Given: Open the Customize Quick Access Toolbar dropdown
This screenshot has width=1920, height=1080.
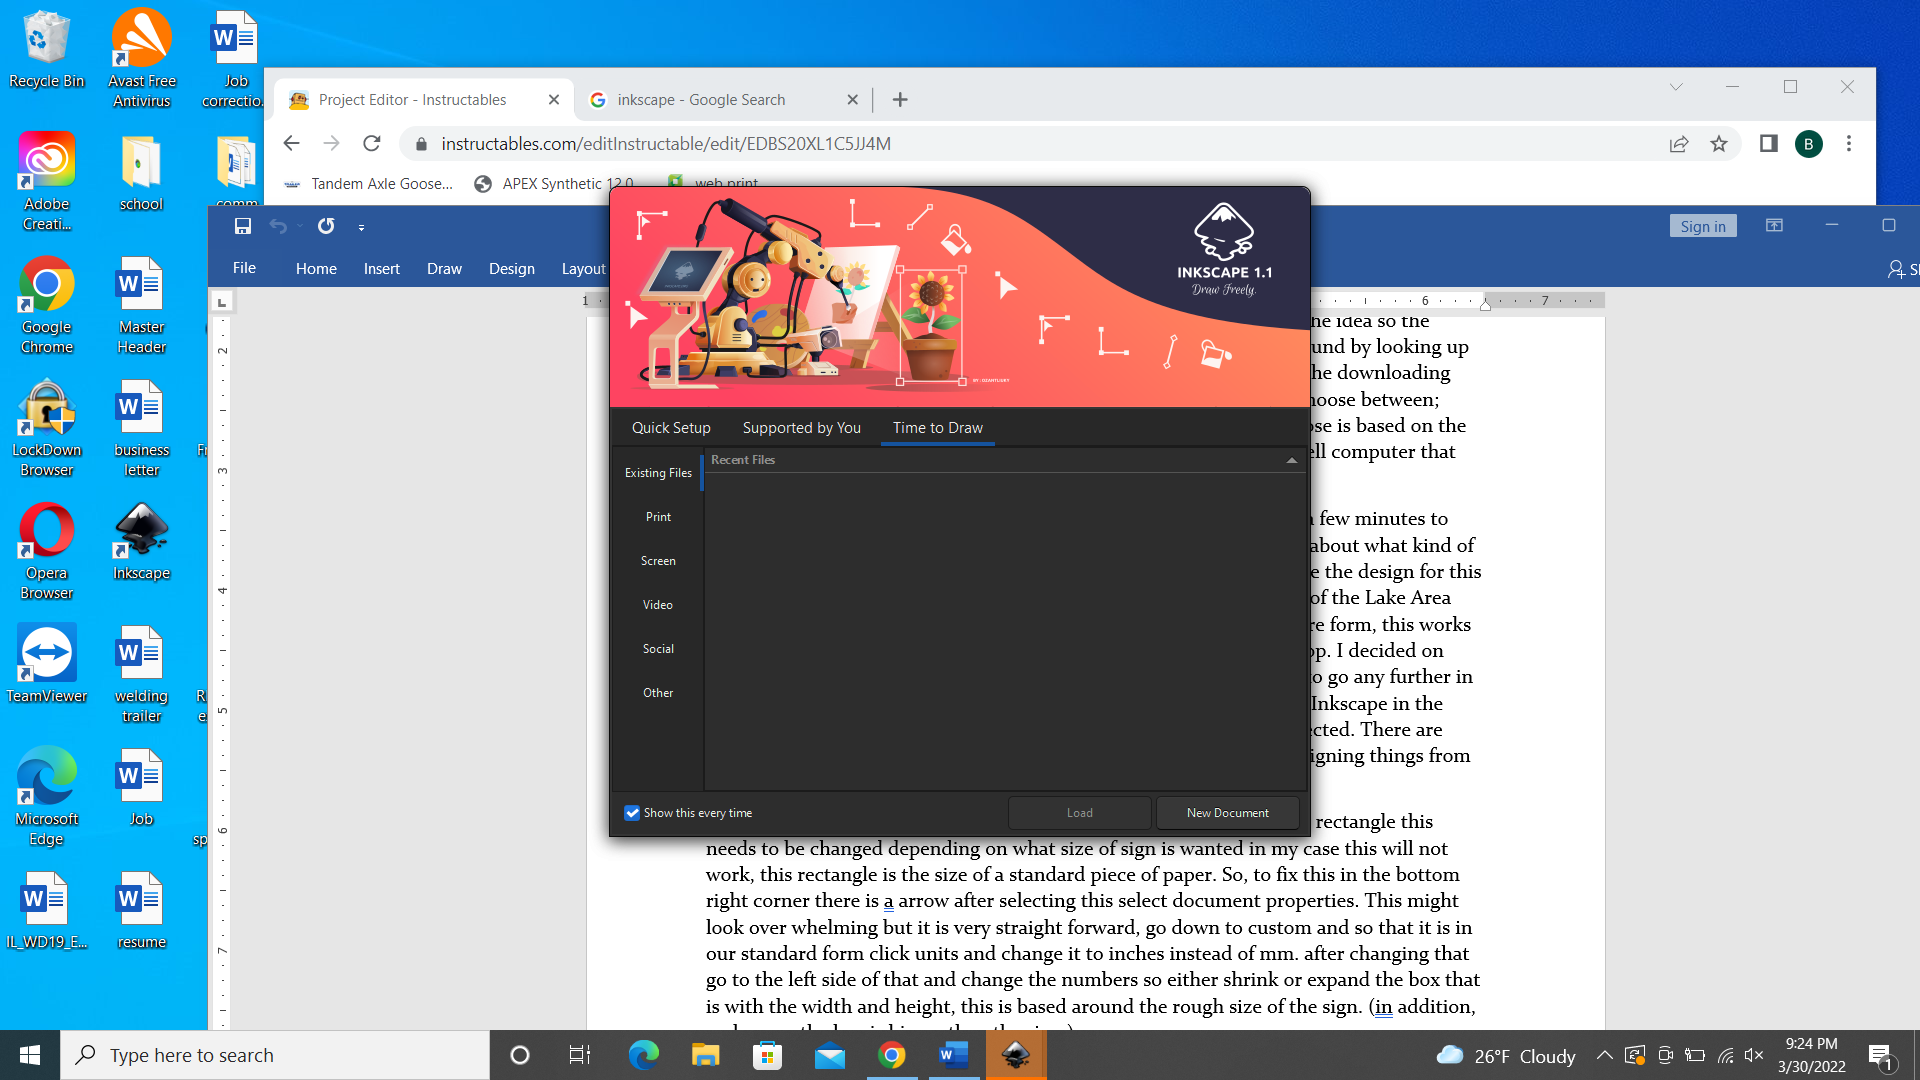Looking at the screenshot, I should coord(361,227).
